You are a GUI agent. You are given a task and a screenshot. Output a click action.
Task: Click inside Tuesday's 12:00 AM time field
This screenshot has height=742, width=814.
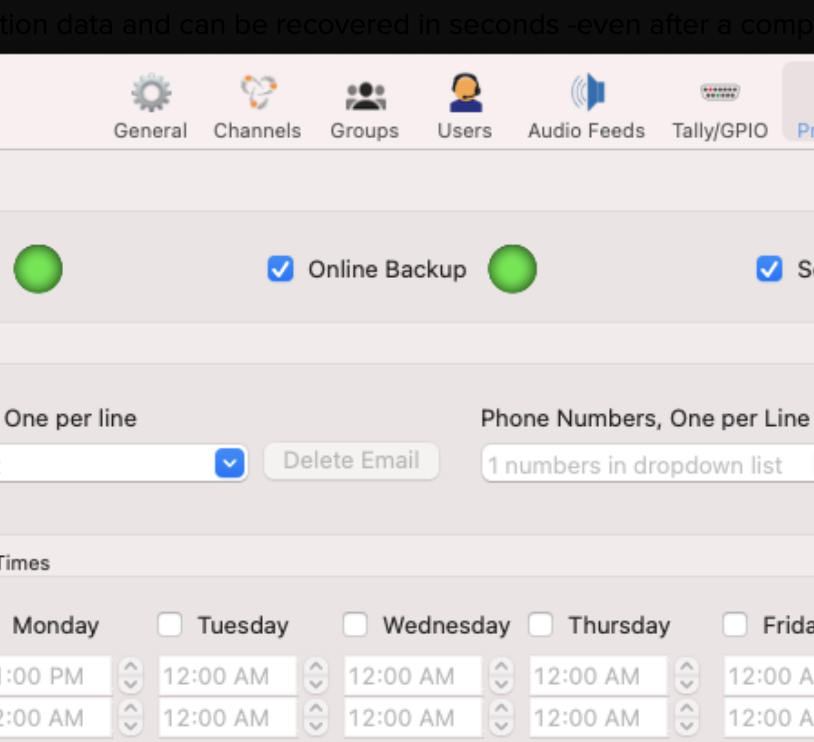point(220,676)
